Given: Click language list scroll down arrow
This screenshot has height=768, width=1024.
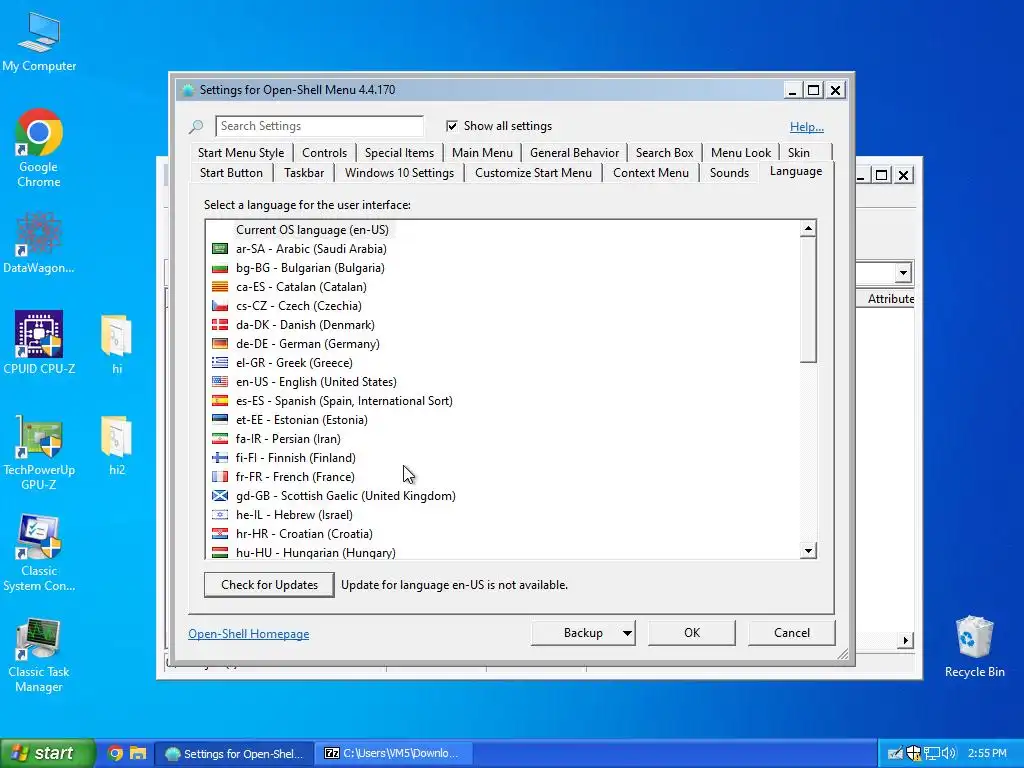Looking at the screenshot, I should (x=808, y=551).
